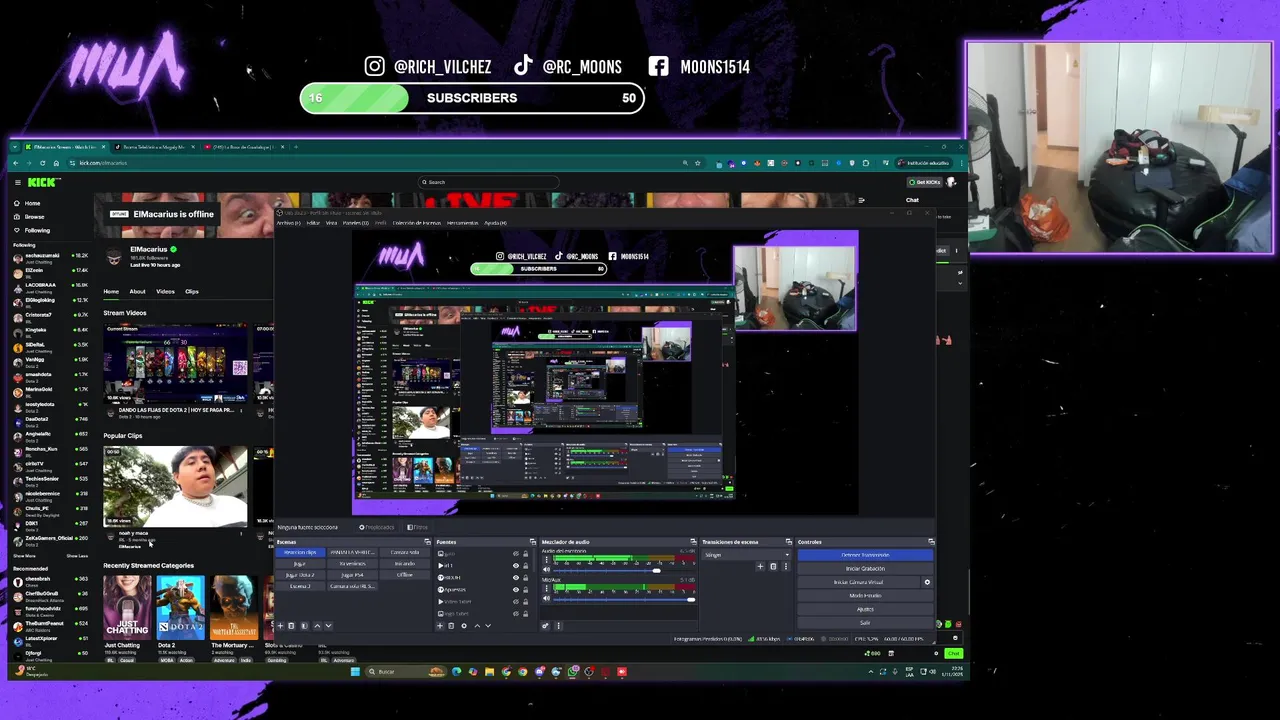Expand followed channels with Show More
The height and width of the screenshot is (720, 1280).
[x=24, y=556]
